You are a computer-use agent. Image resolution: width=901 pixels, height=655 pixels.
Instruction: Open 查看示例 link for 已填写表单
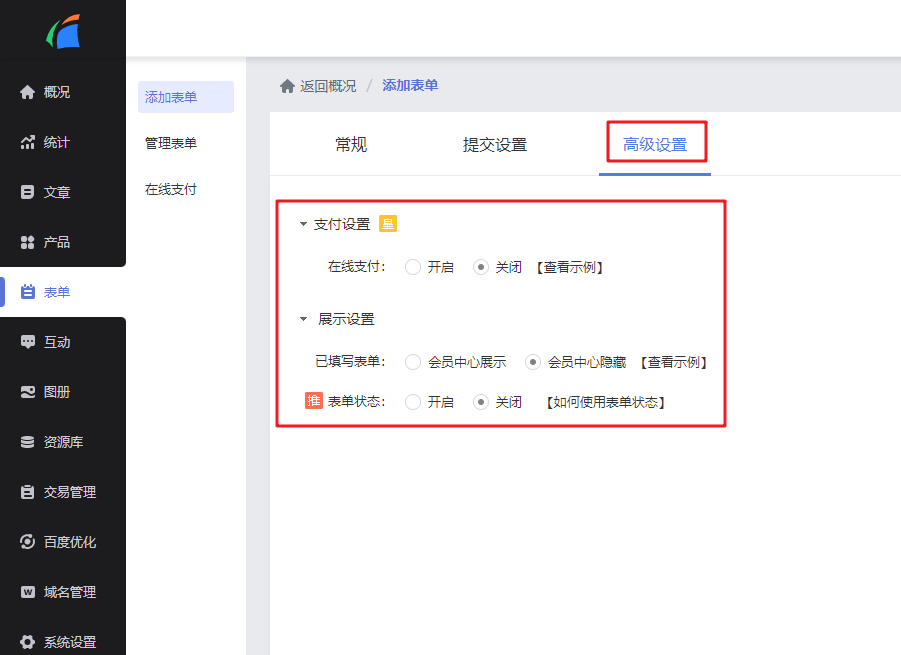point(673,362)
